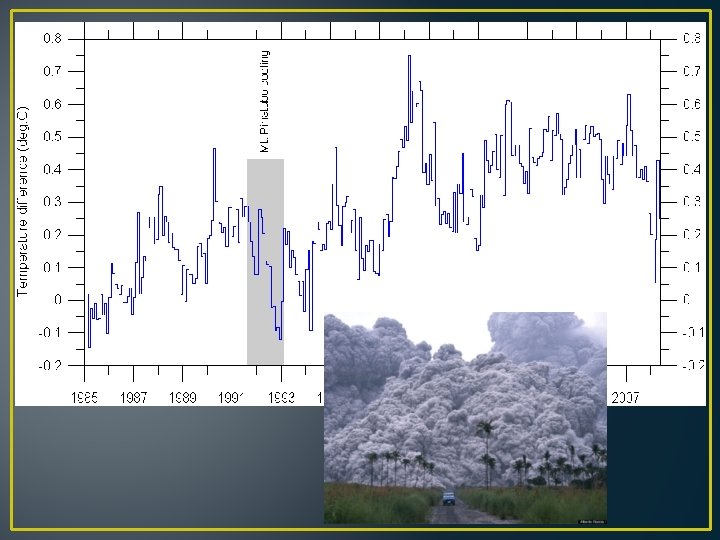Image resolution: width=720 pixels, height=540 pixels.
Task: Click the 0.4 value on right axis
Action: (692, 169)
